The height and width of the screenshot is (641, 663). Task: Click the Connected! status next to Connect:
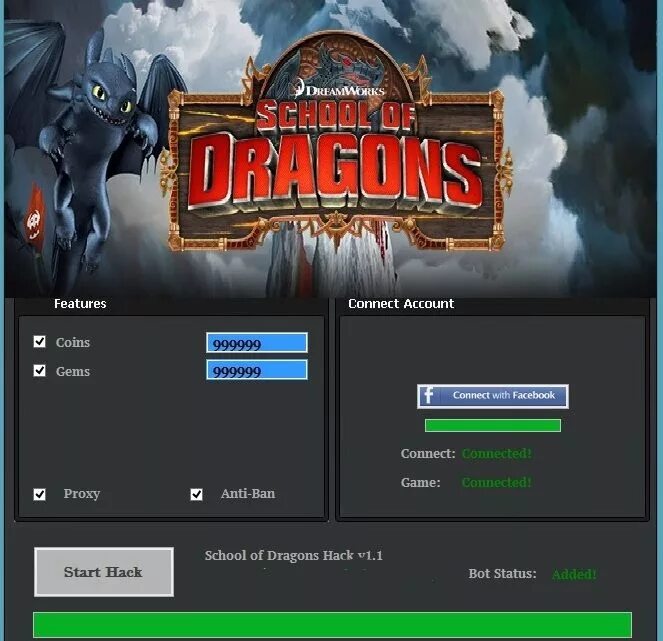[496, 453]
